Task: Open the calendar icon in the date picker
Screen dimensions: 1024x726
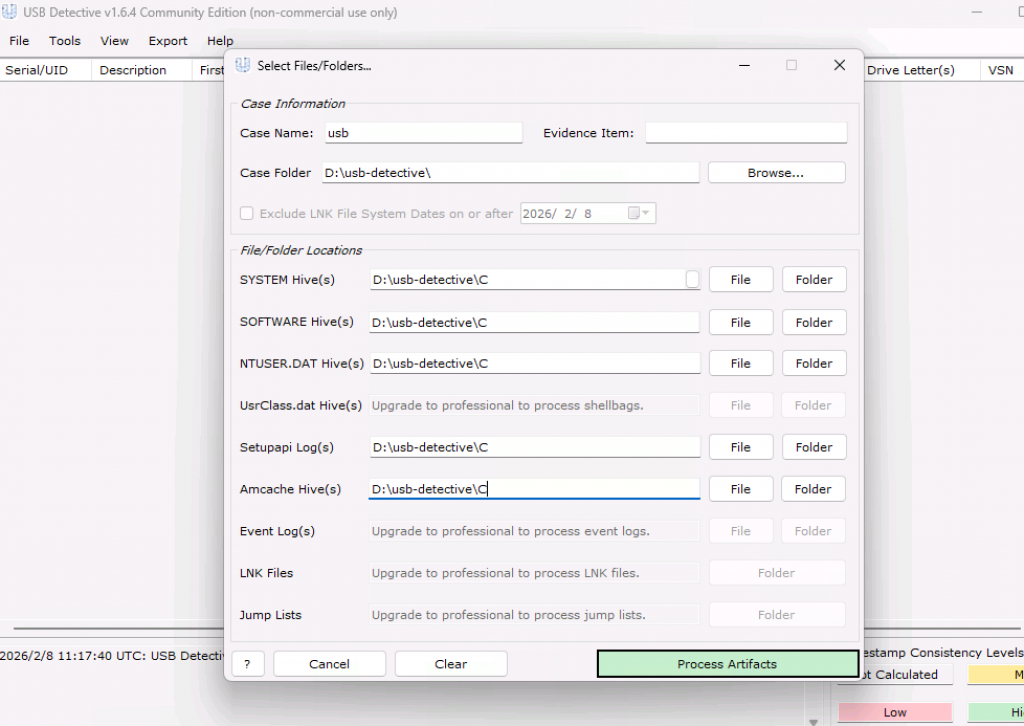Action: coord(633,213)
